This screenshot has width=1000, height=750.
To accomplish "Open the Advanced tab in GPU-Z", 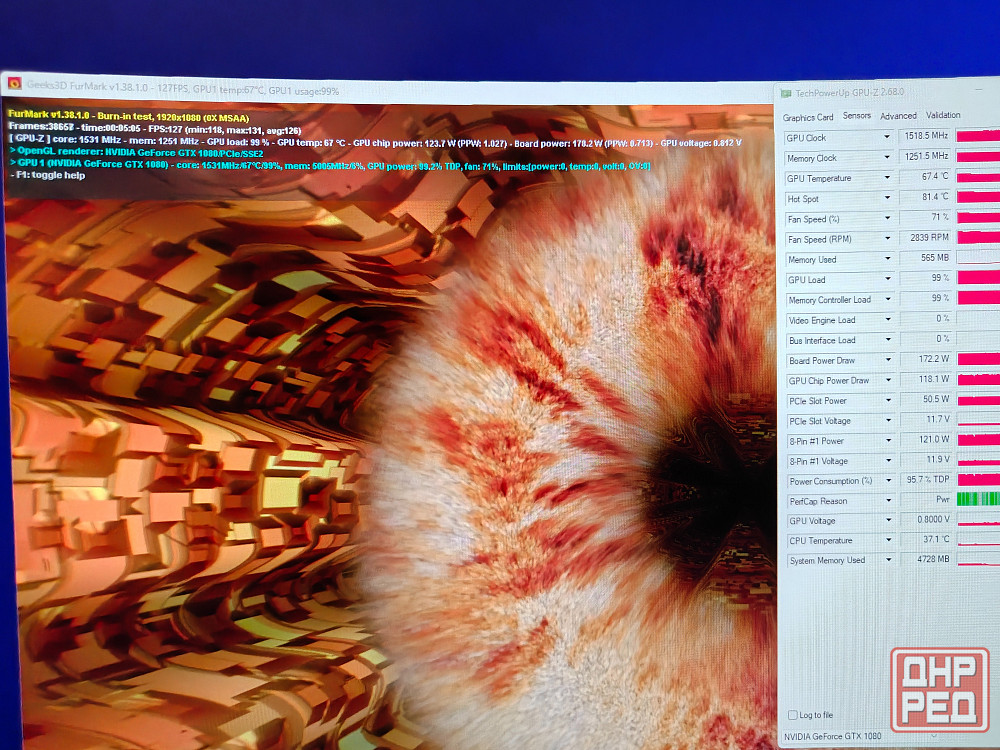I will pyautogui.click(x=898, y=116).
